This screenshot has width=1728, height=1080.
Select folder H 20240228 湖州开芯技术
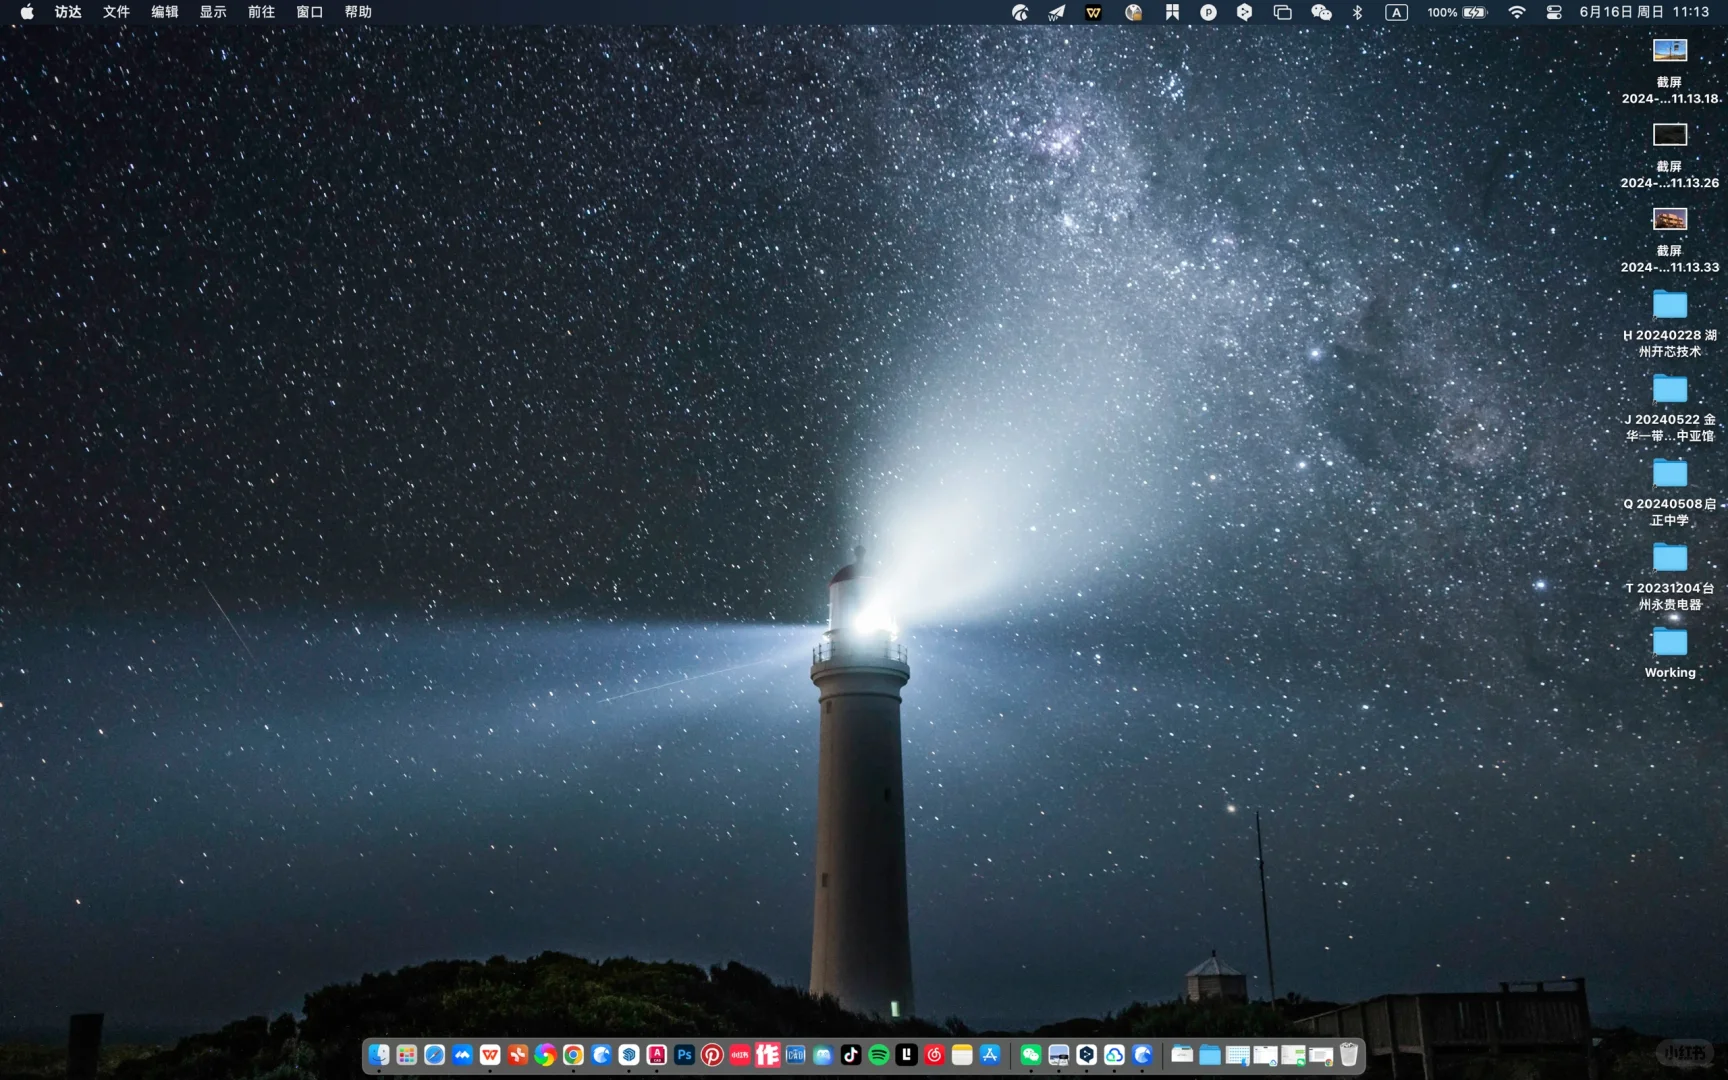1669,323
